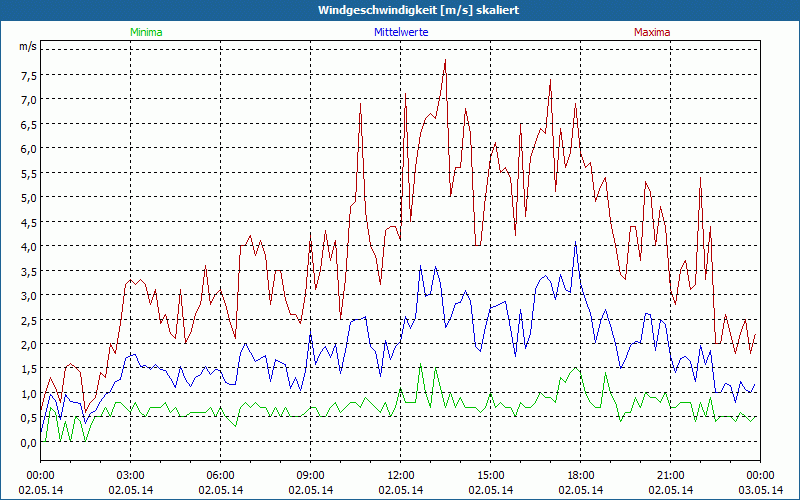Click the Minima legend label
Image resolution: width=800 pixels, height=500 pixels.
click(x=146, y=32)
